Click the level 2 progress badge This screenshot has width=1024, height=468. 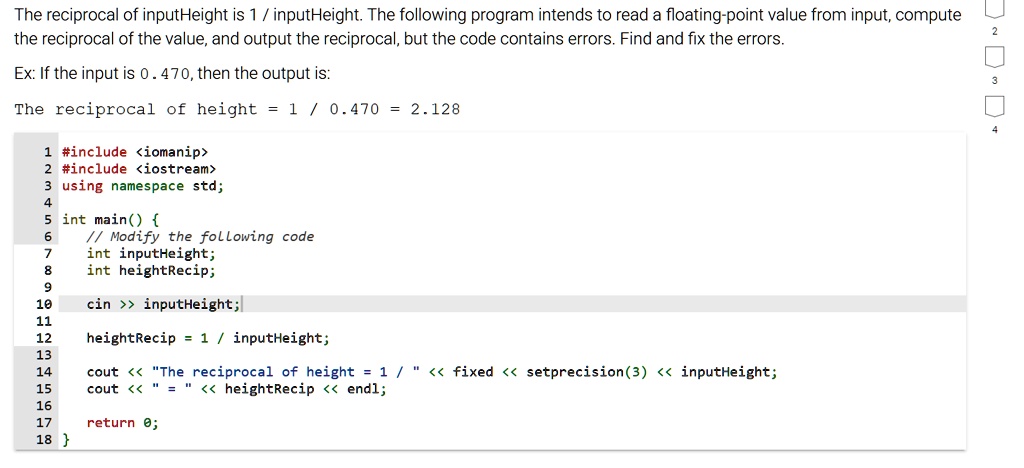(994, 11)
